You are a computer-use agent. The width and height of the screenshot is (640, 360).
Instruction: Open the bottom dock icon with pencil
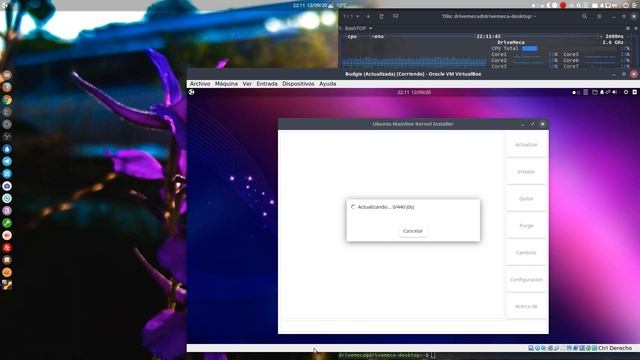pos(7,284)
